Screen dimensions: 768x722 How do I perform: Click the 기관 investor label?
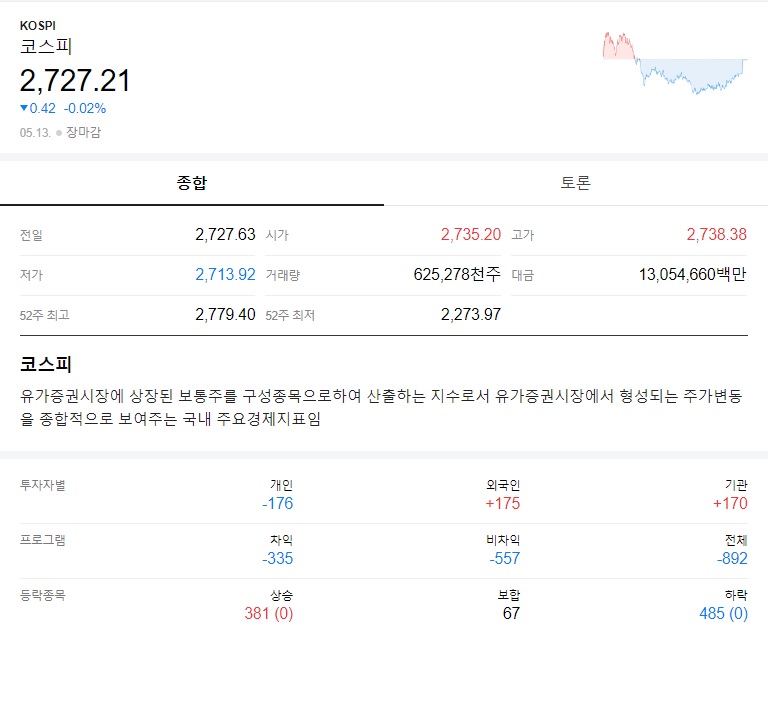(x=736, y=485)
